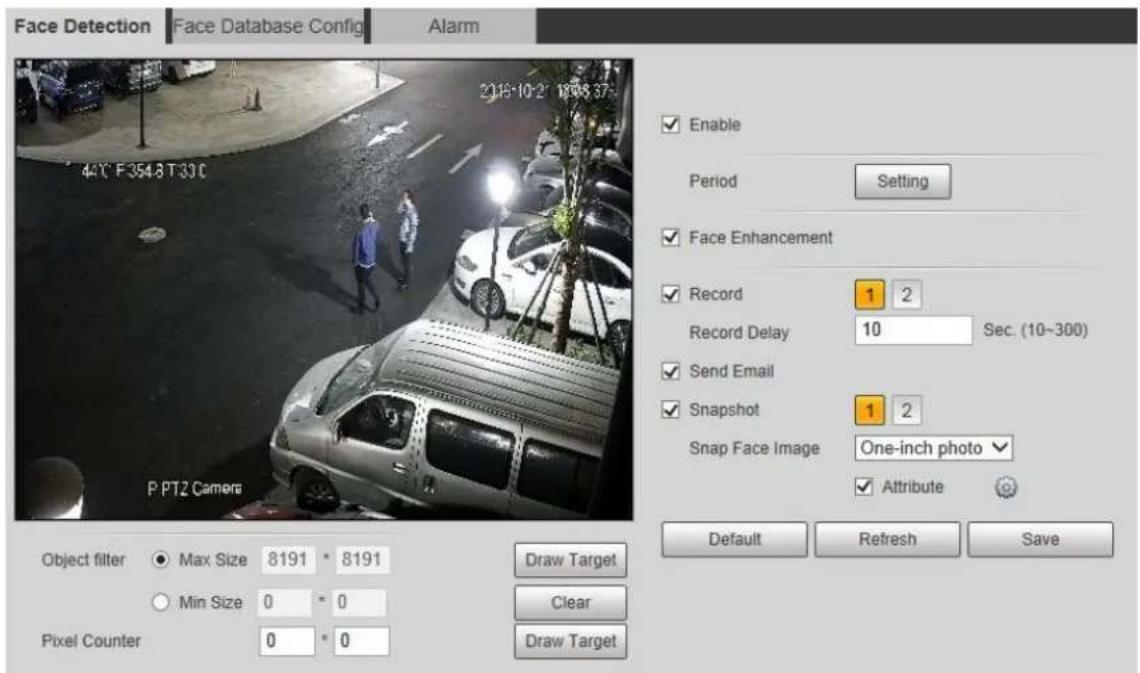Open the Period Setting button
Image resolution: width=1140 pixels, height=673 pixels.
[902, 181]
